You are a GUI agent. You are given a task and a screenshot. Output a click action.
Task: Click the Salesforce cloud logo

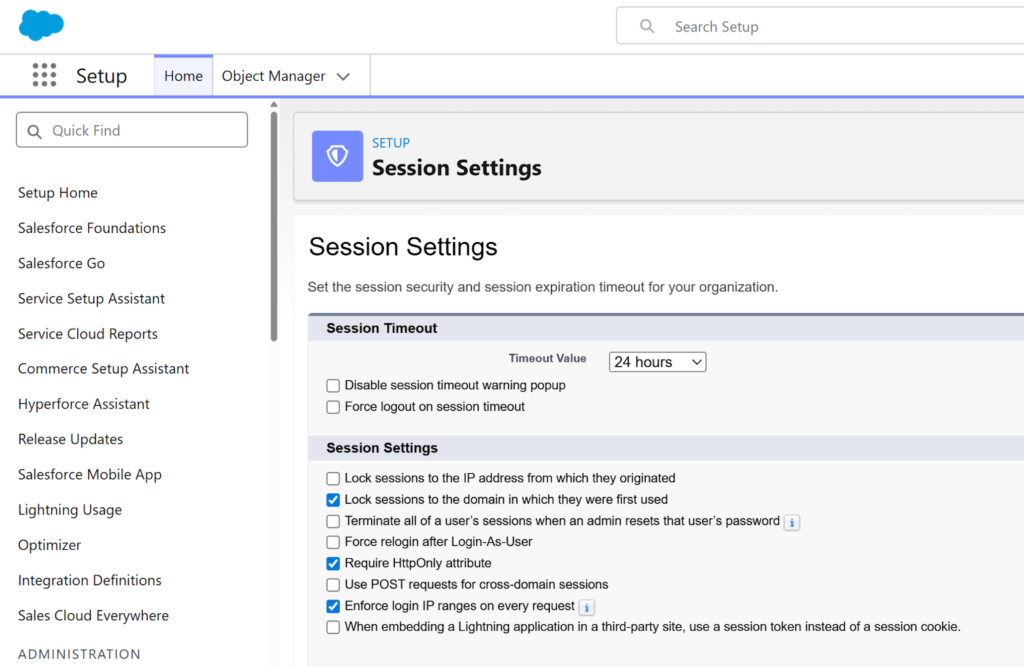(41, 25)
